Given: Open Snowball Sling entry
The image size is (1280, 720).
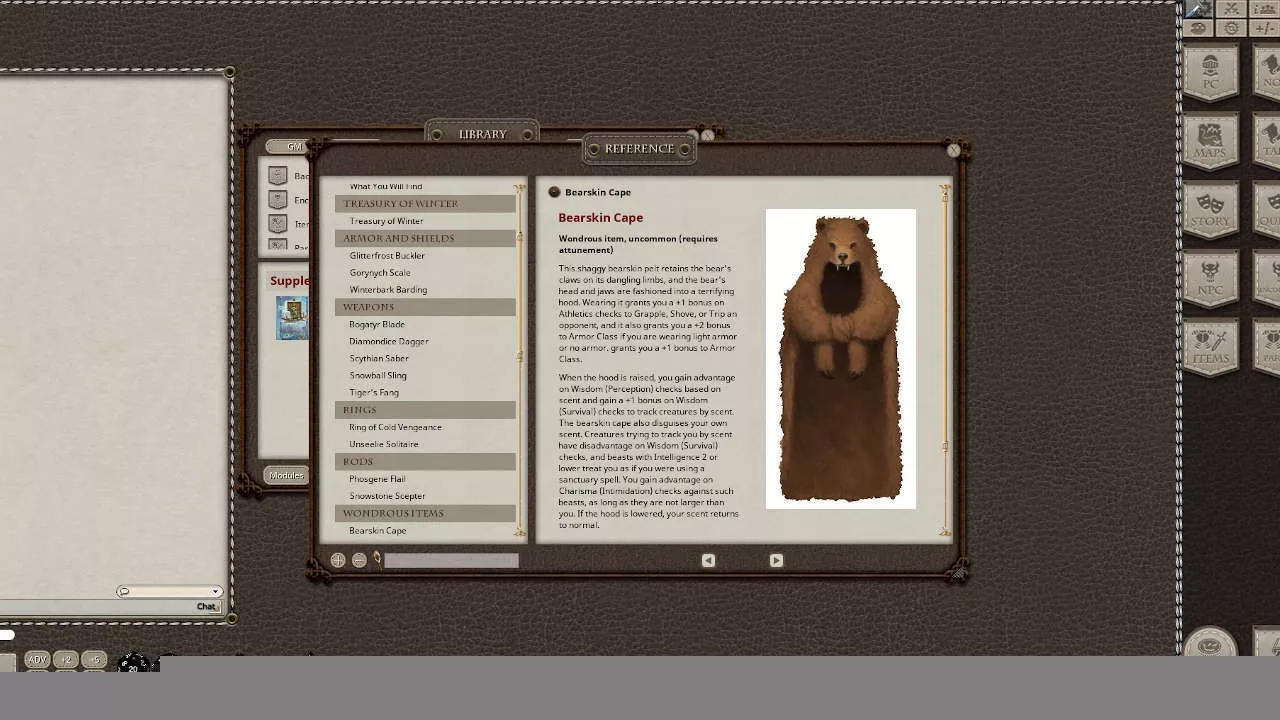Looking at the screenshot, I should click(378, 375).
